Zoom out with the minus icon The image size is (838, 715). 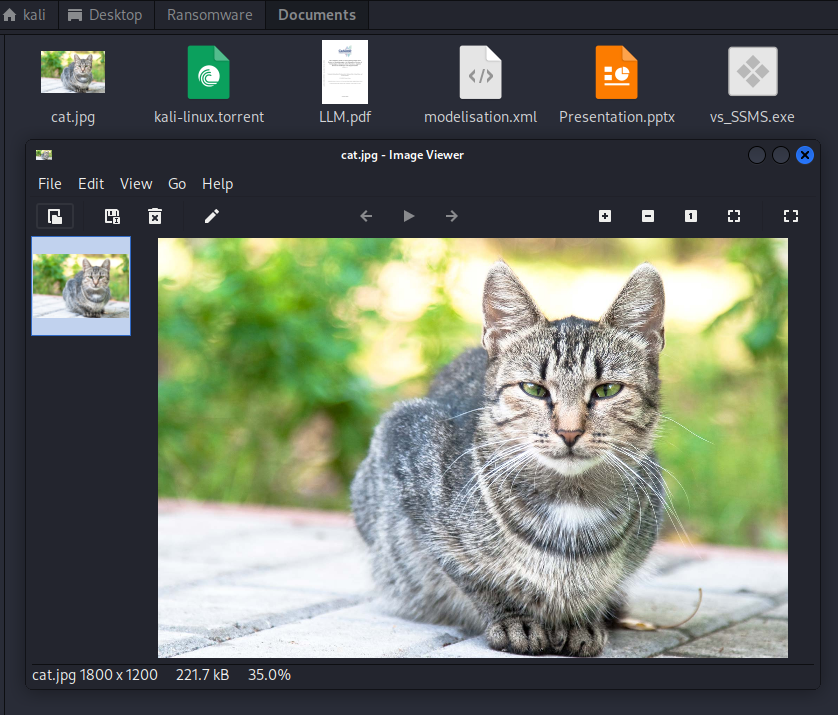[648, 216]
